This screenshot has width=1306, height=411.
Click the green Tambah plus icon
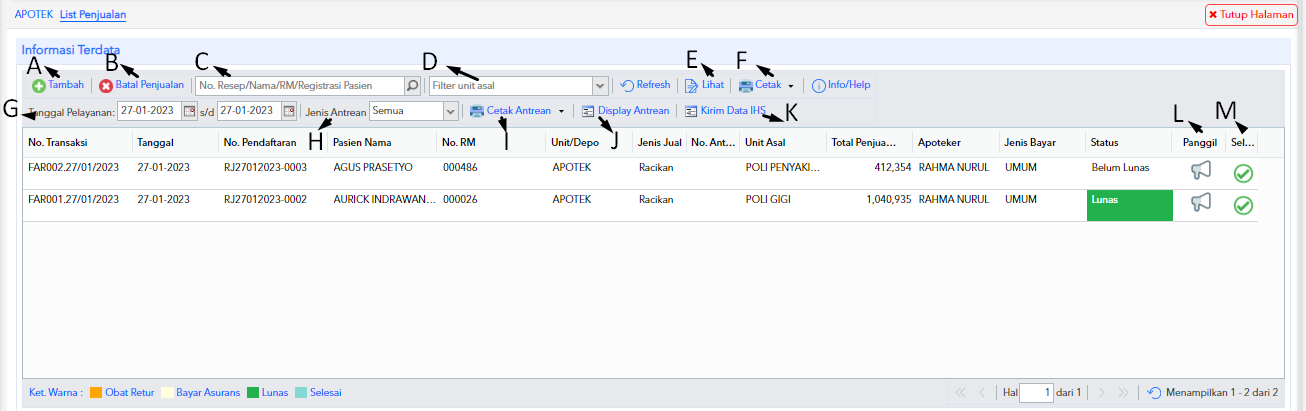pos(39,86)
